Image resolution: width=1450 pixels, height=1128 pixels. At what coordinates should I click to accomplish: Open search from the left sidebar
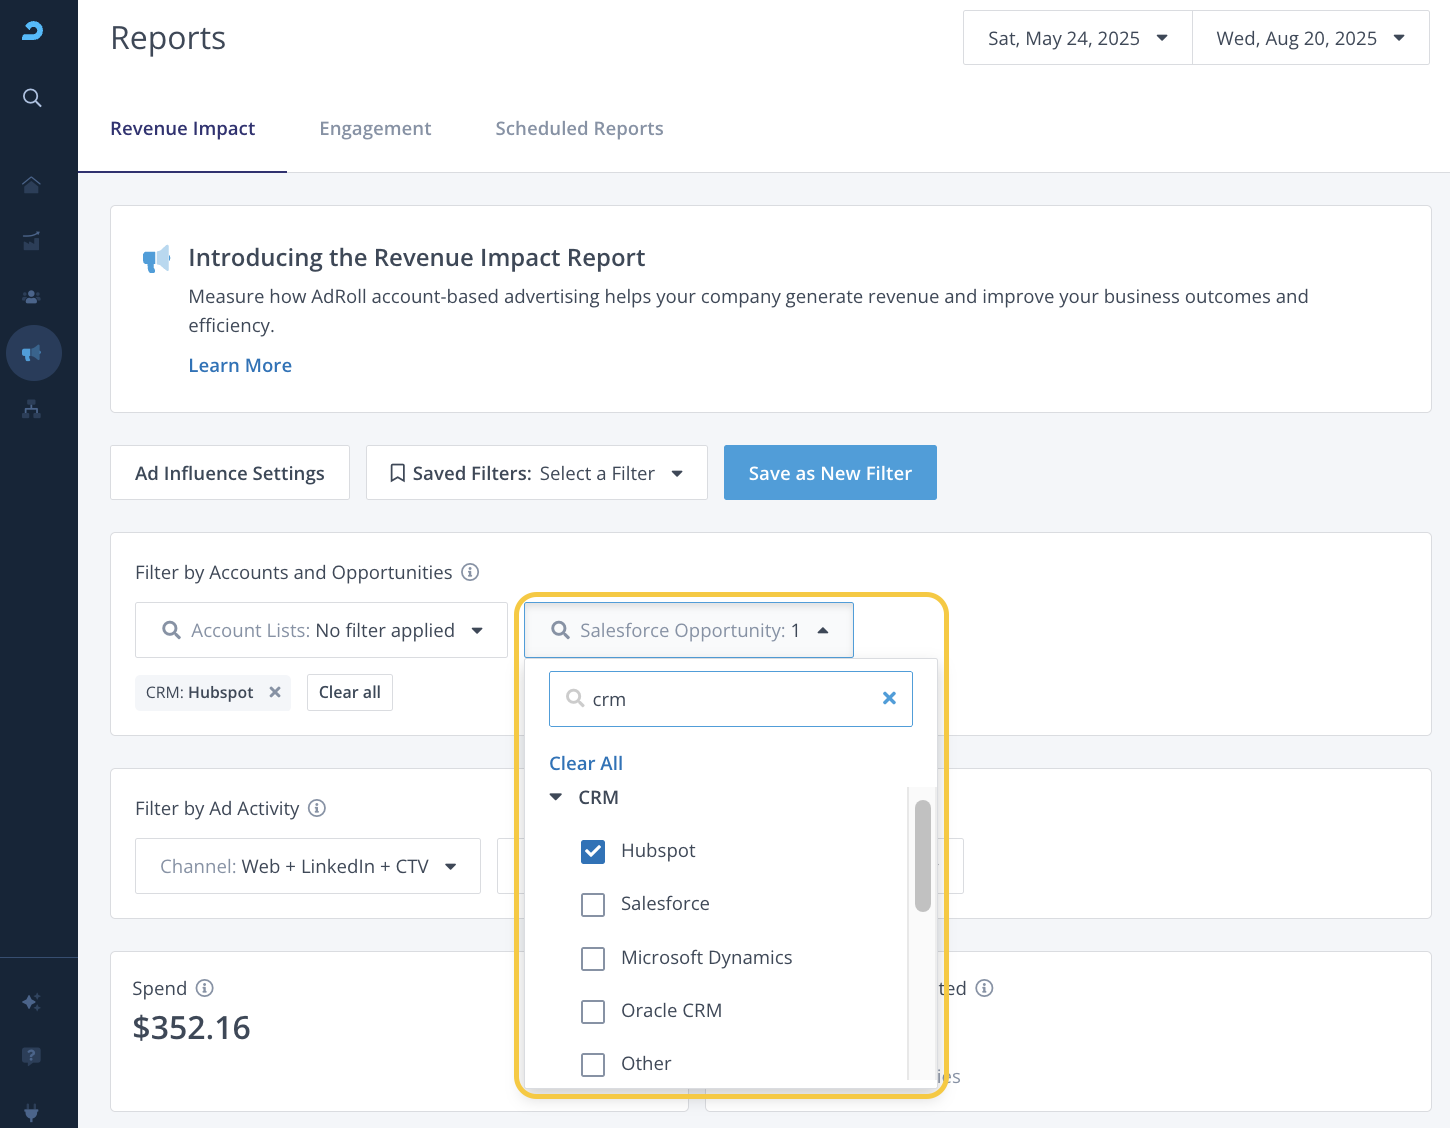pyautogui.click(x=32, y=98)
